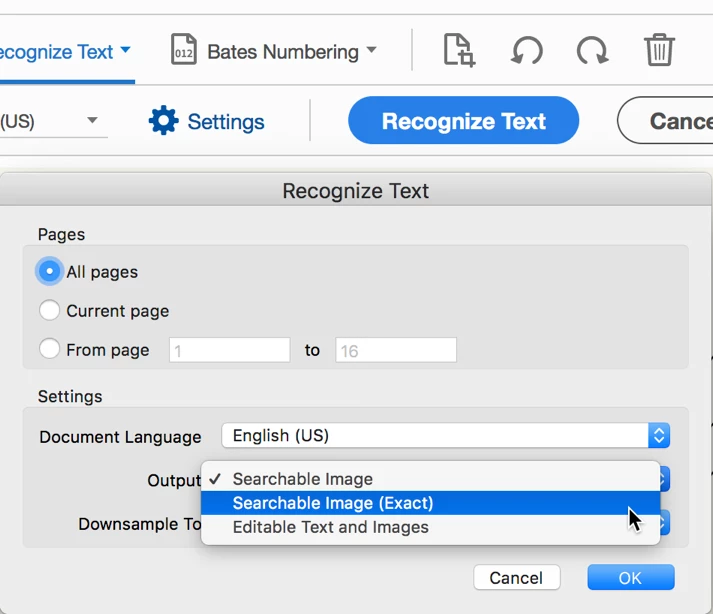Click the From page start field

230,350
